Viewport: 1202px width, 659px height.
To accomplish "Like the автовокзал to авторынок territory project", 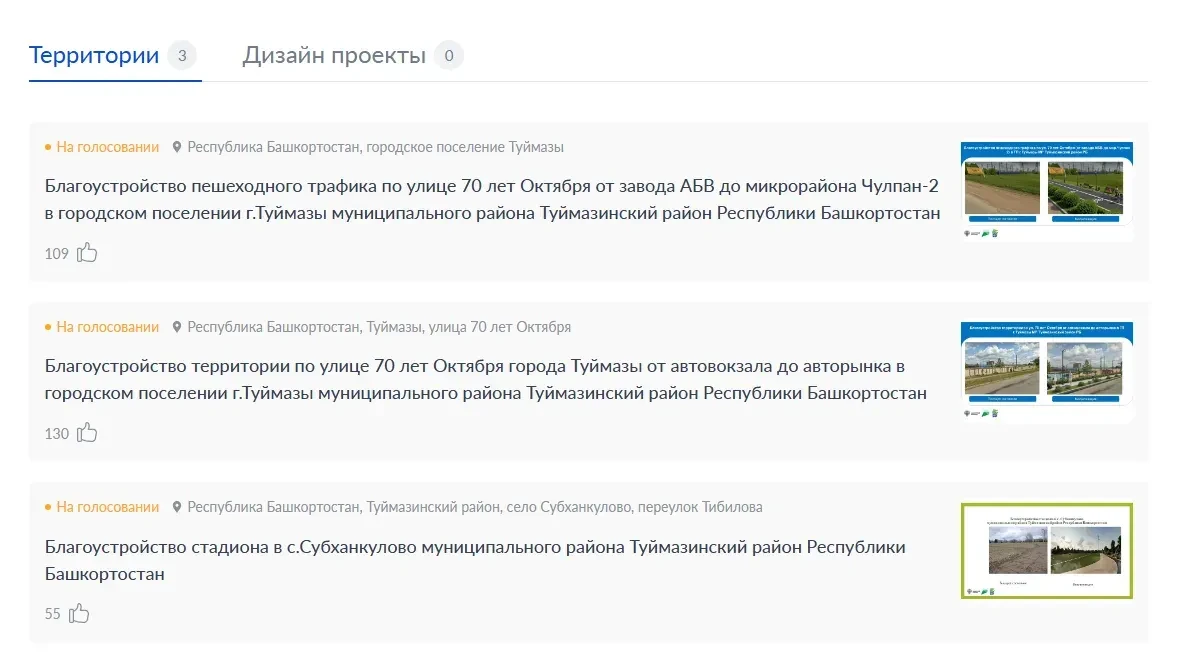I will coord(87,433).
